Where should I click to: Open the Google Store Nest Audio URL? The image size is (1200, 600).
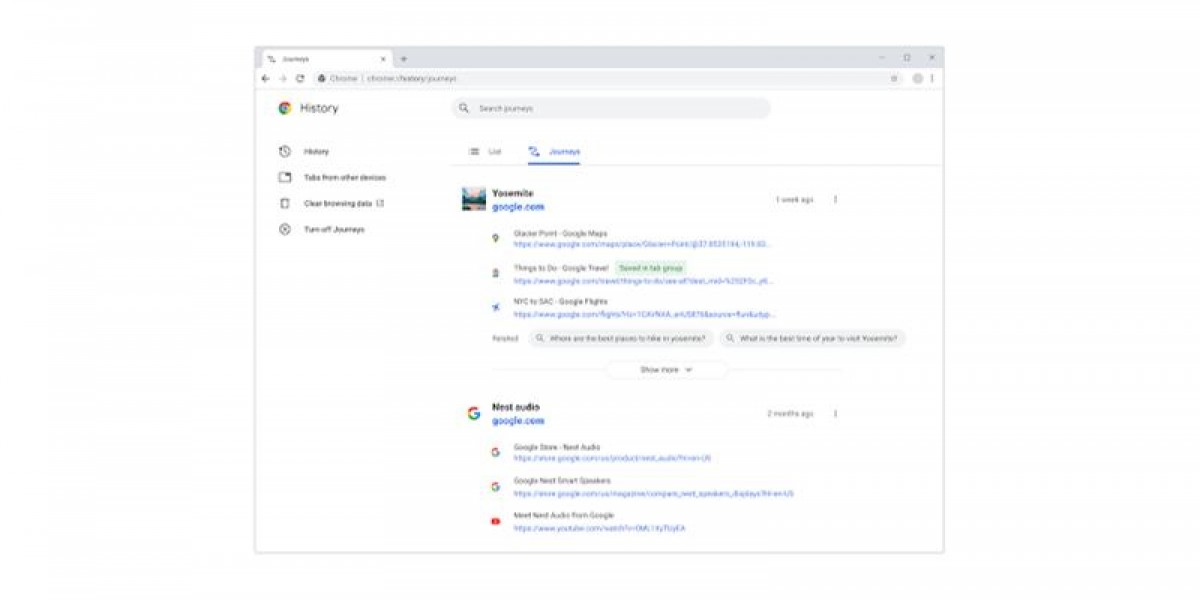point(612,458)
